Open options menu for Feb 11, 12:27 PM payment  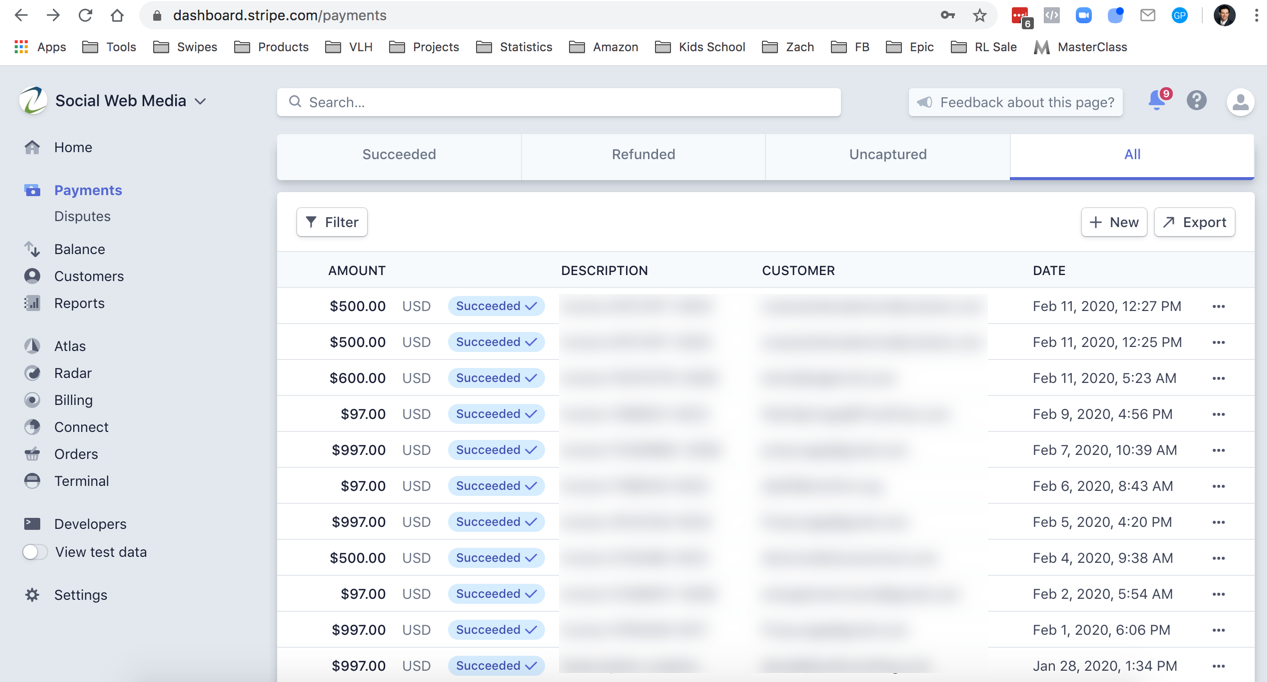pyautogui.click(x=1218, y=307)
